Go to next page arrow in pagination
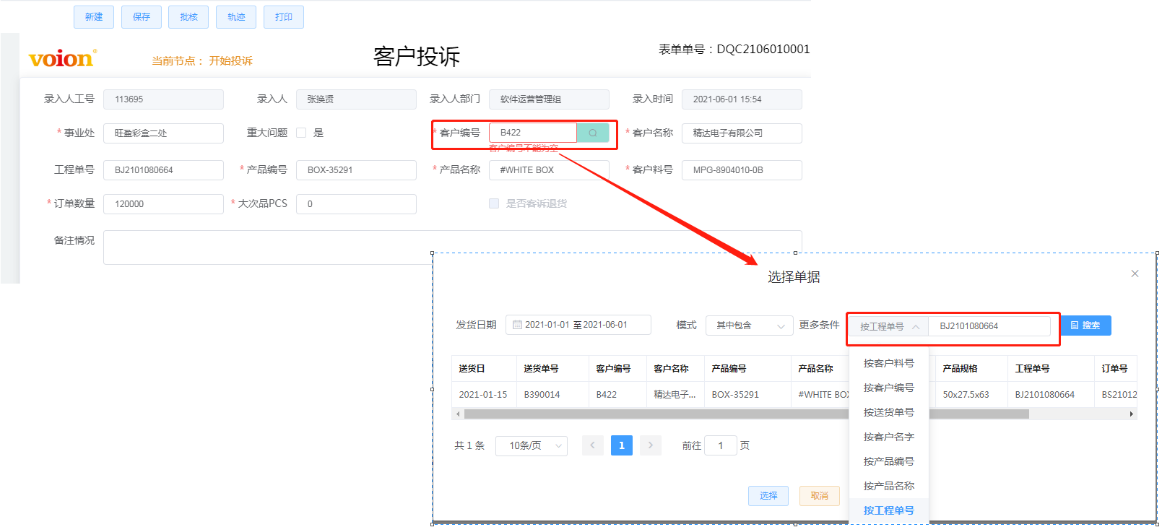 pyautogui.click(x=650, y=445)
